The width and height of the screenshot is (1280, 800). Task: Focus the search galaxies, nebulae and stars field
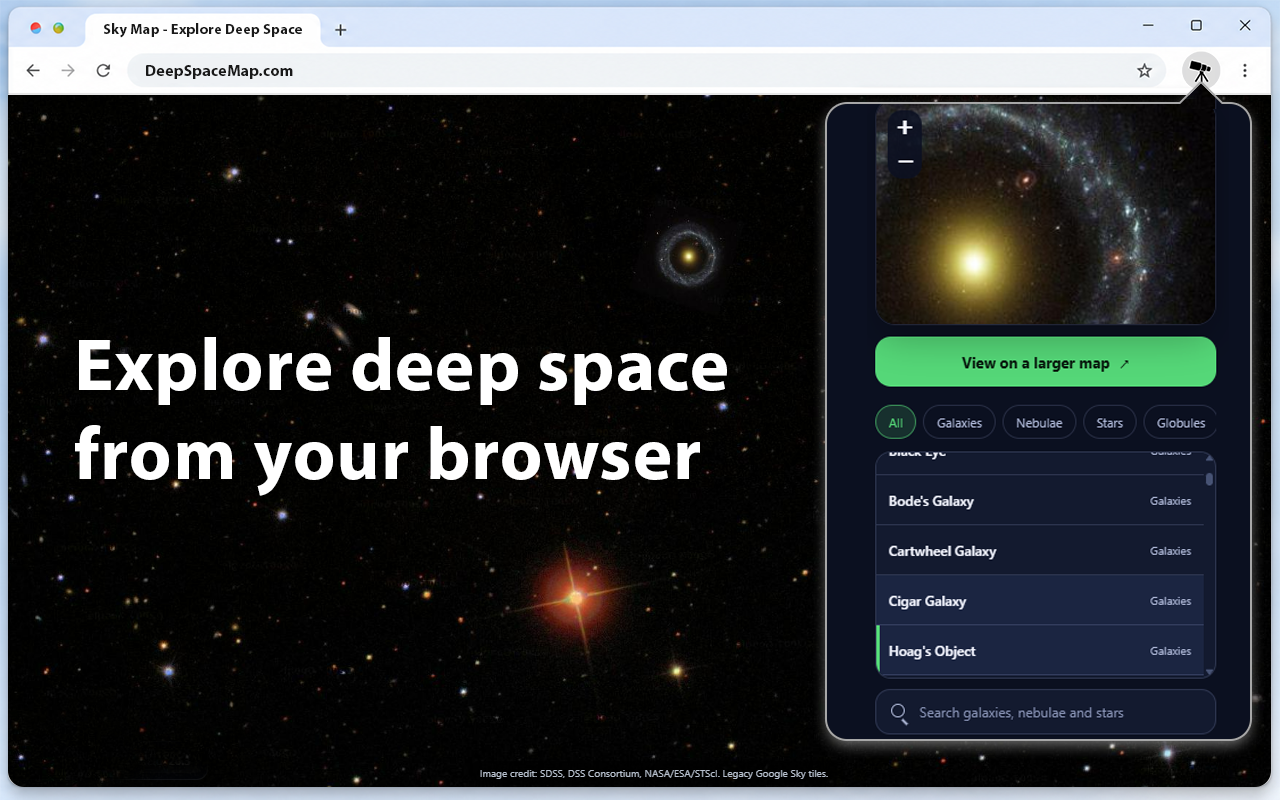tap(1045, 712)
